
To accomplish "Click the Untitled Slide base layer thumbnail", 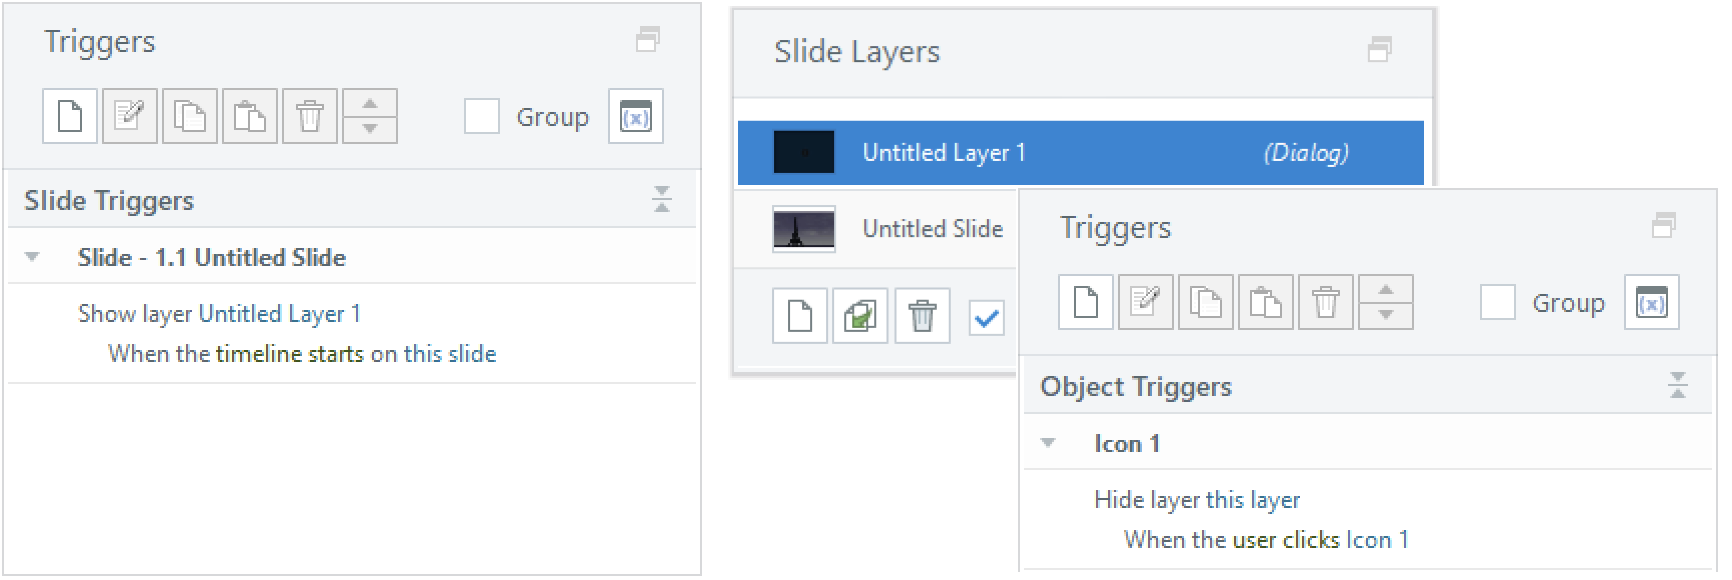I will pos(804,229).
